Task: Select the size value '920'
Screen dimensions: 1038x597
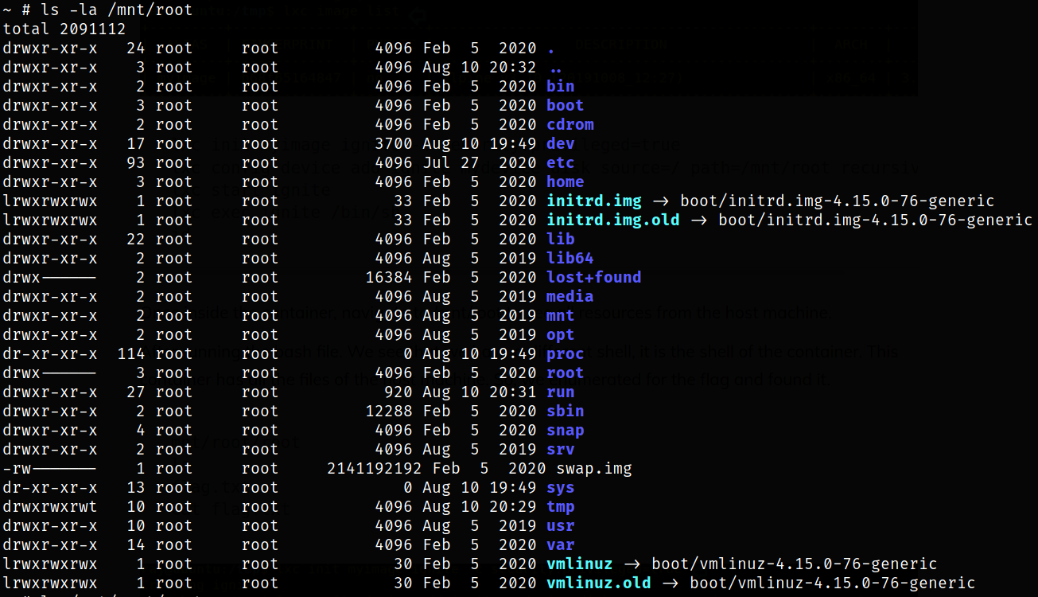Action: pos(399,392)
